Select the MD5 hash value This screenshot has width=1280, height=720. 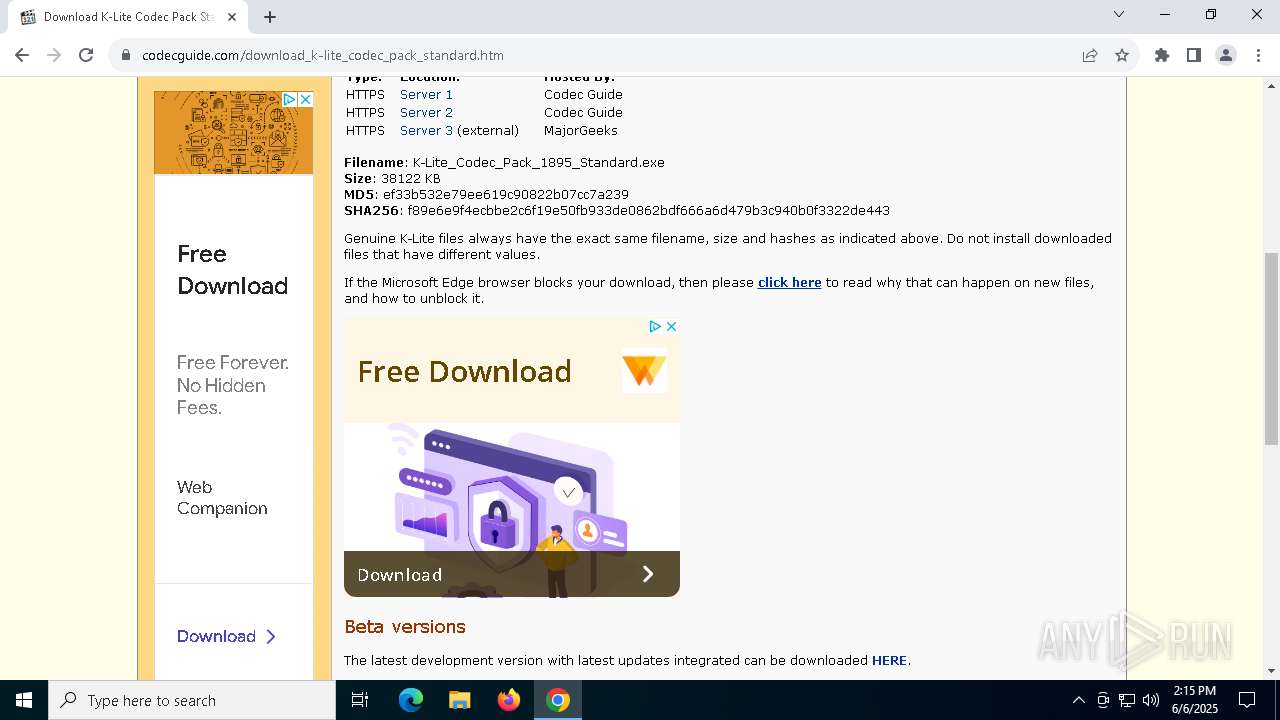(506, 194)
